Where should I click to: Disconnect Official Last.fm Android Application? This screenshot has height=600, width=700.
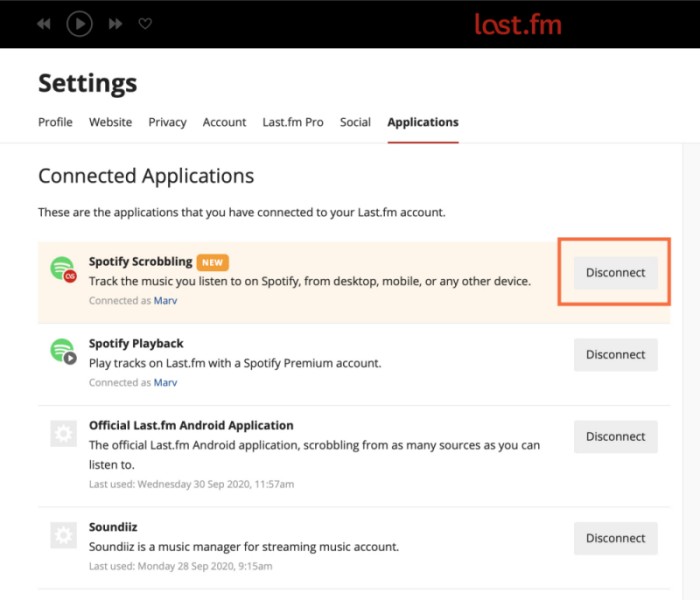[616, 437]
